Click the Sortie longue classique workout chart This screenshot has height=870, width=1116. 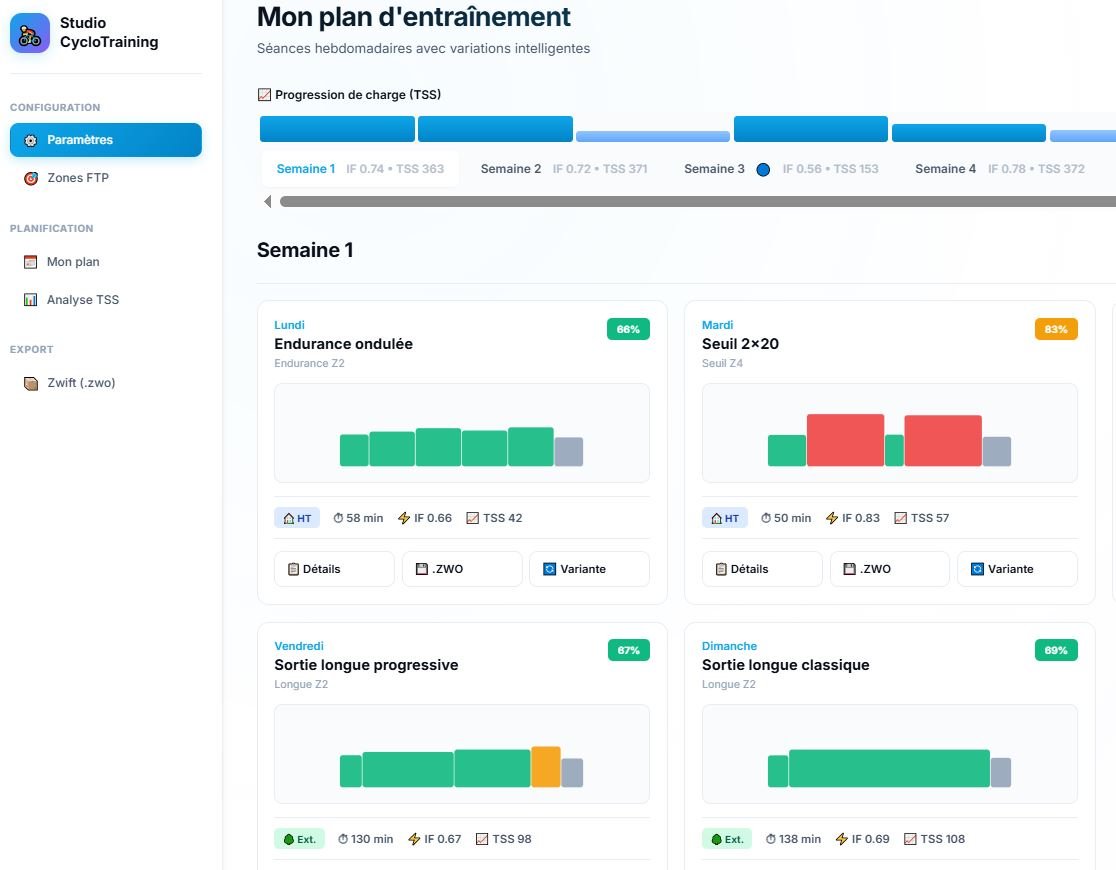pos(889,754)
